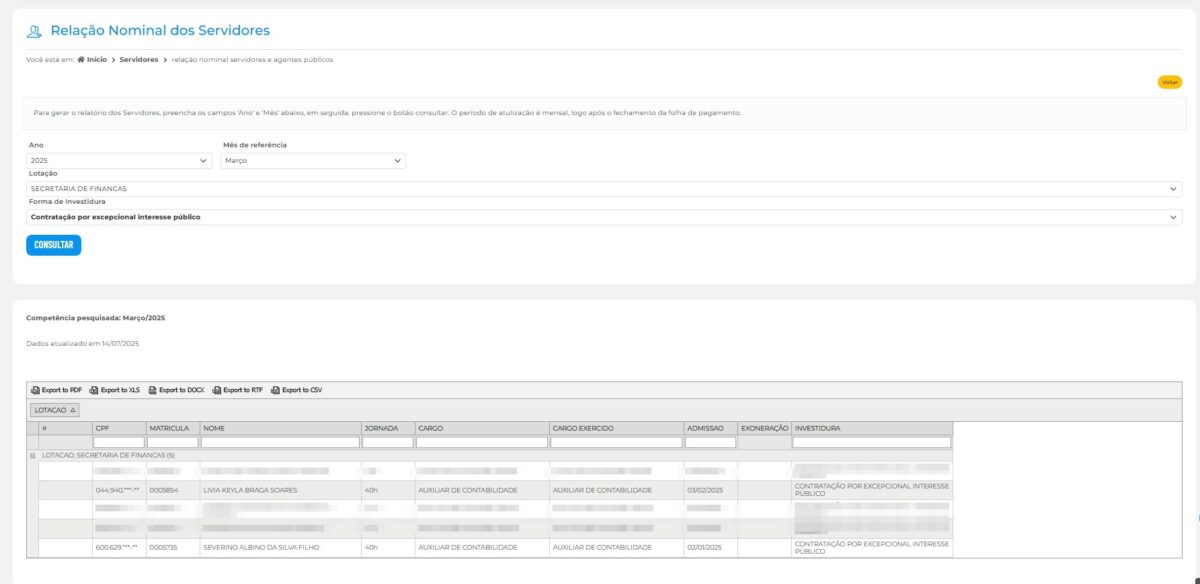Open the Mês de referência dropdown
The height and width of the screenshot is (584, 1200).
[312, 160]
